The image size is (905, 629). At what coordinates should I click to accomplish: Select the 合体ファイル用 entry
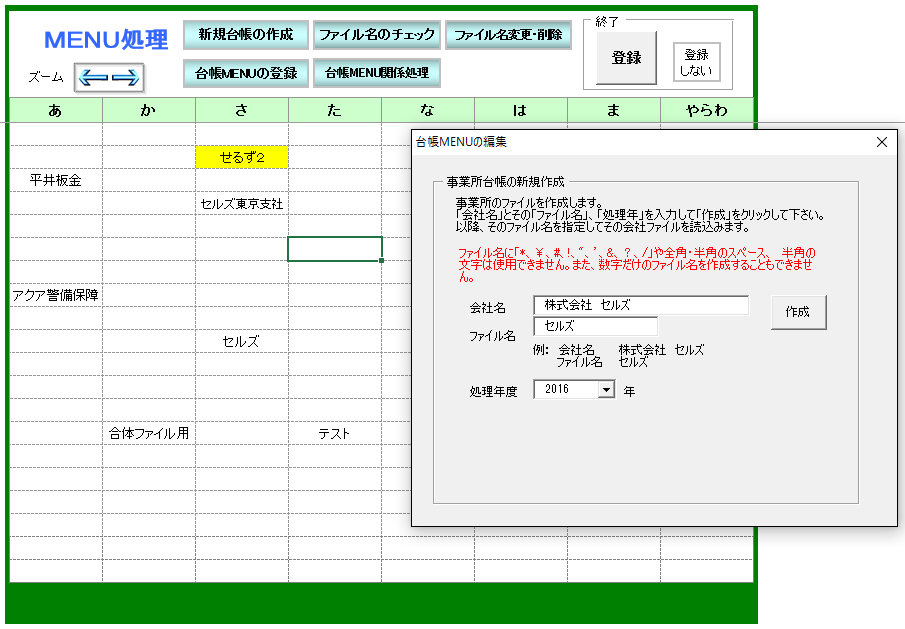149,433
